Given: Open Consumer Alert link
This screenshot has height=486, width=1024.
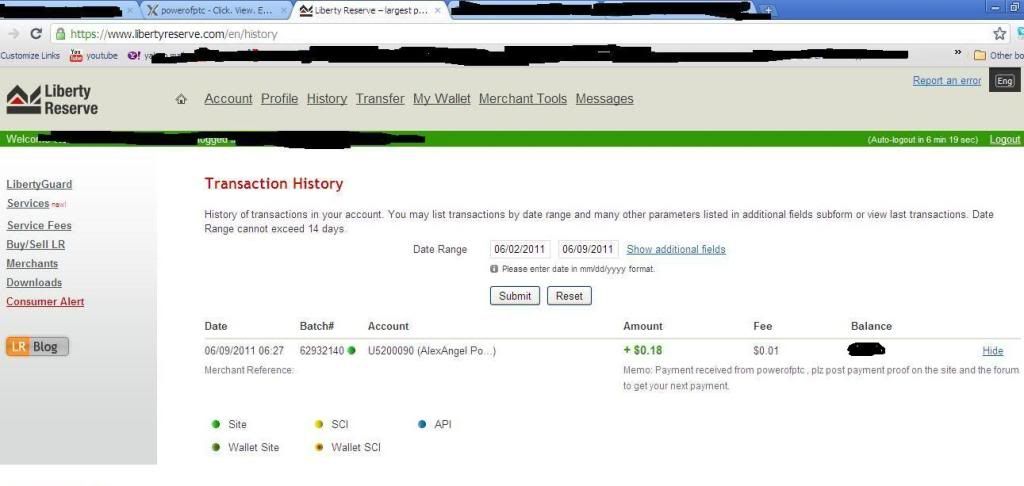Looking at the screenshot, I should click(x=45, y=301).
